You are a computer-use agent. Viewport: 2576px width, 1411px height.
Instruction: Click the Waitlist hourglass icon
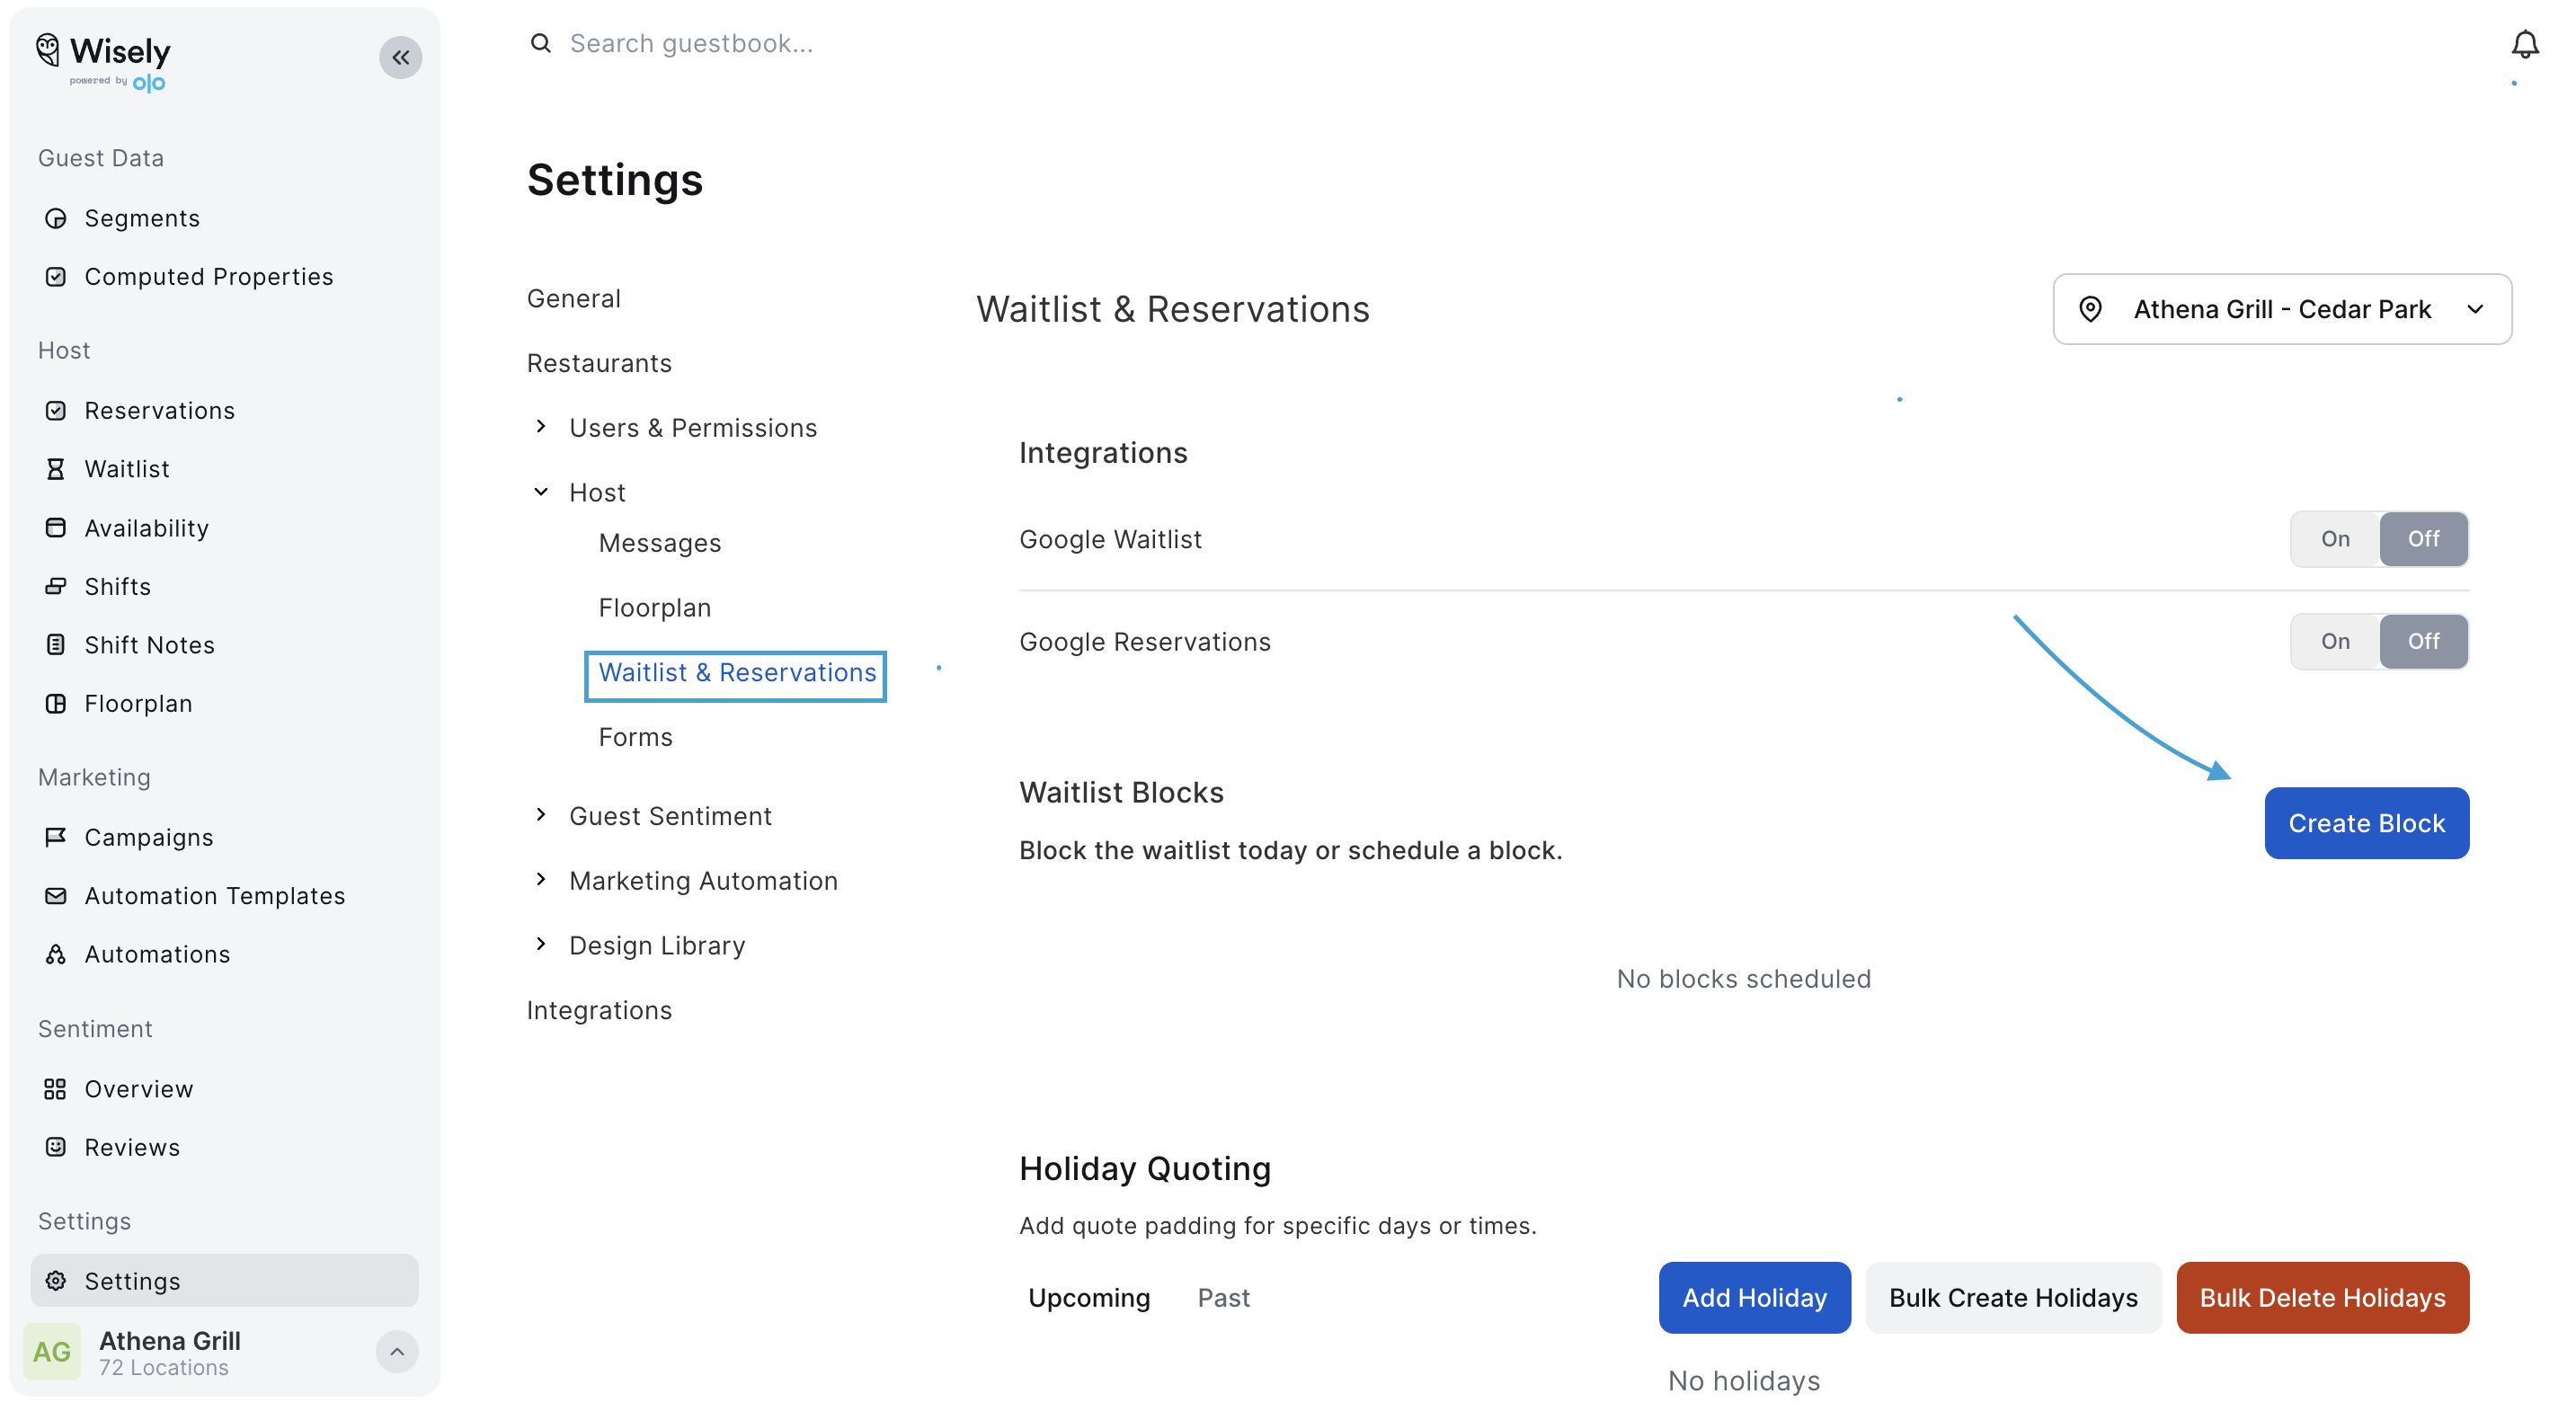pyautogui.click(x=56, y=469)
